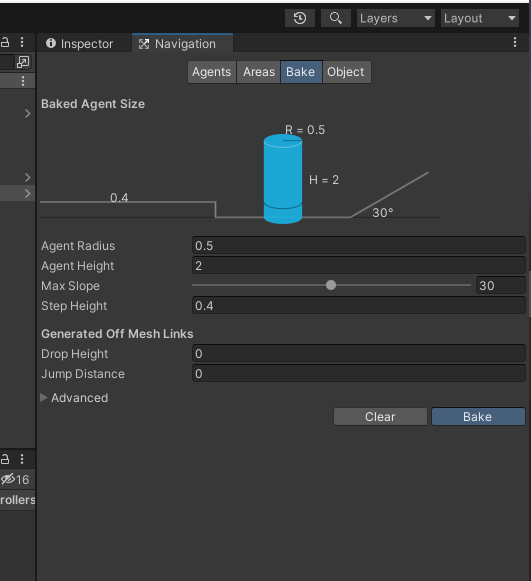531x581 pixels.
Task: Click the Jump Distance input field
Action: click(x=359, y=374)
